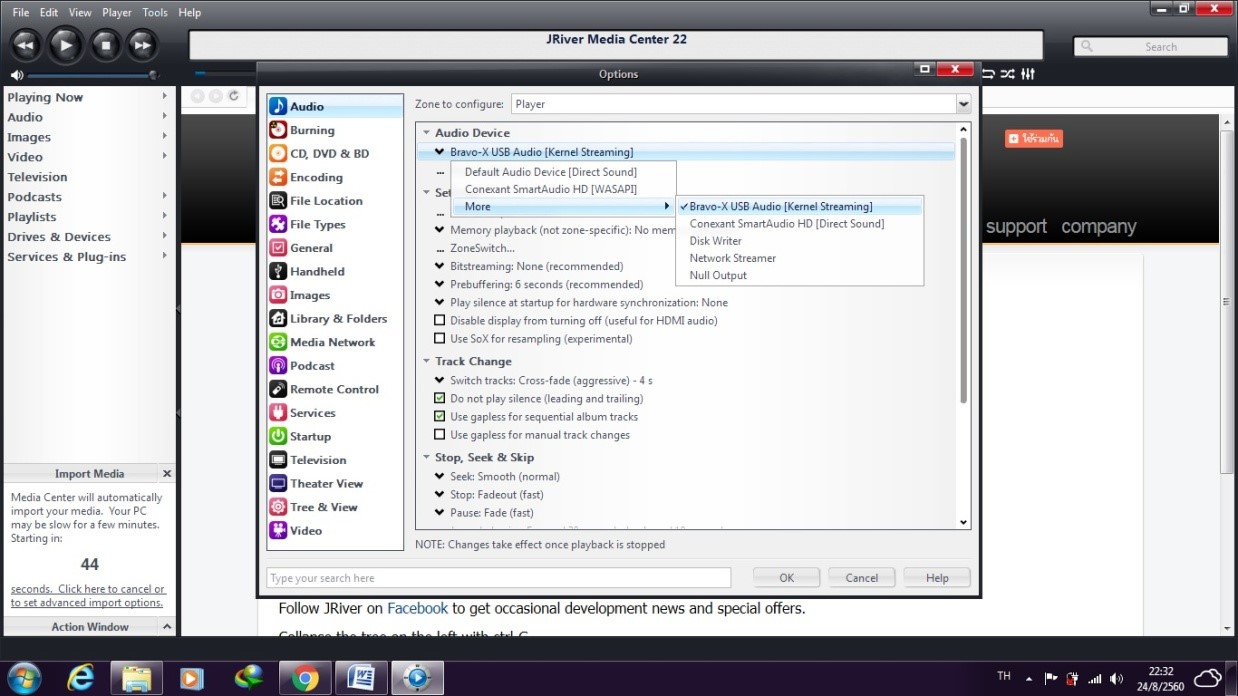Screen dimensions: 1238x696
Task: Select Media Network options
Action: [335, 342]
